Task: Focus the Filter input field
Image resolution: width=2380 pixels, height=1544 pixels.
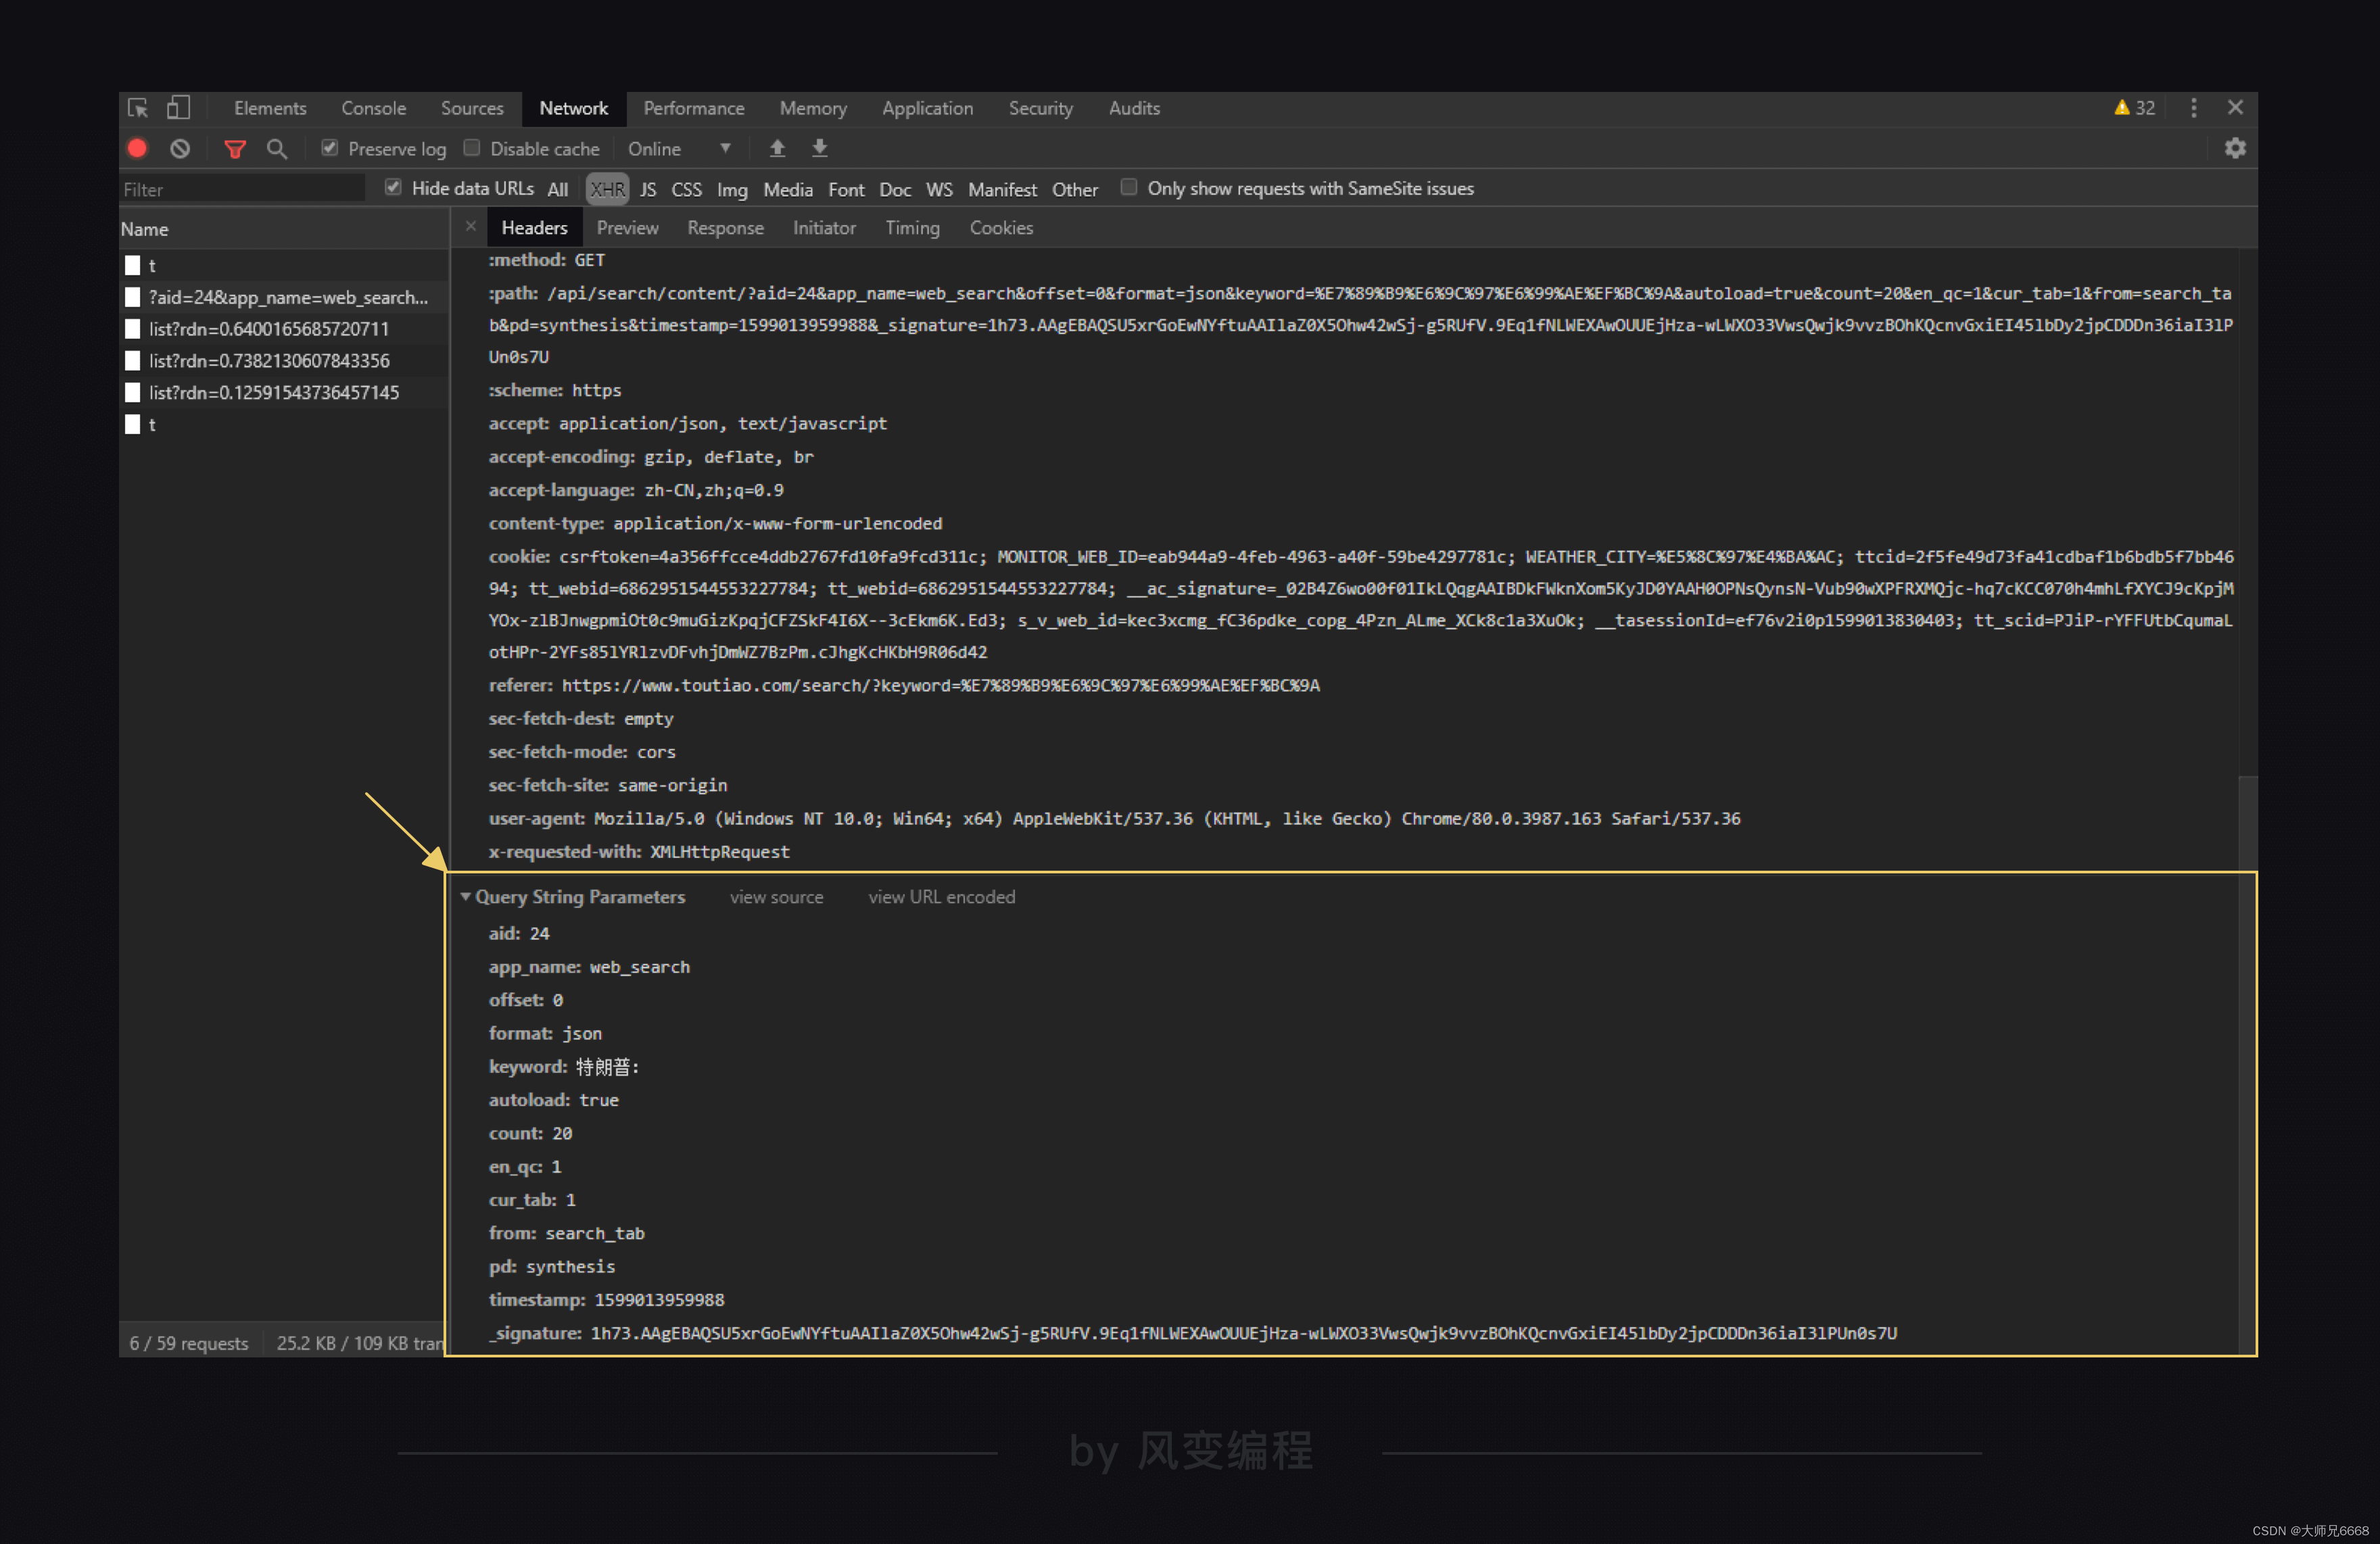Action: (242, 189)
